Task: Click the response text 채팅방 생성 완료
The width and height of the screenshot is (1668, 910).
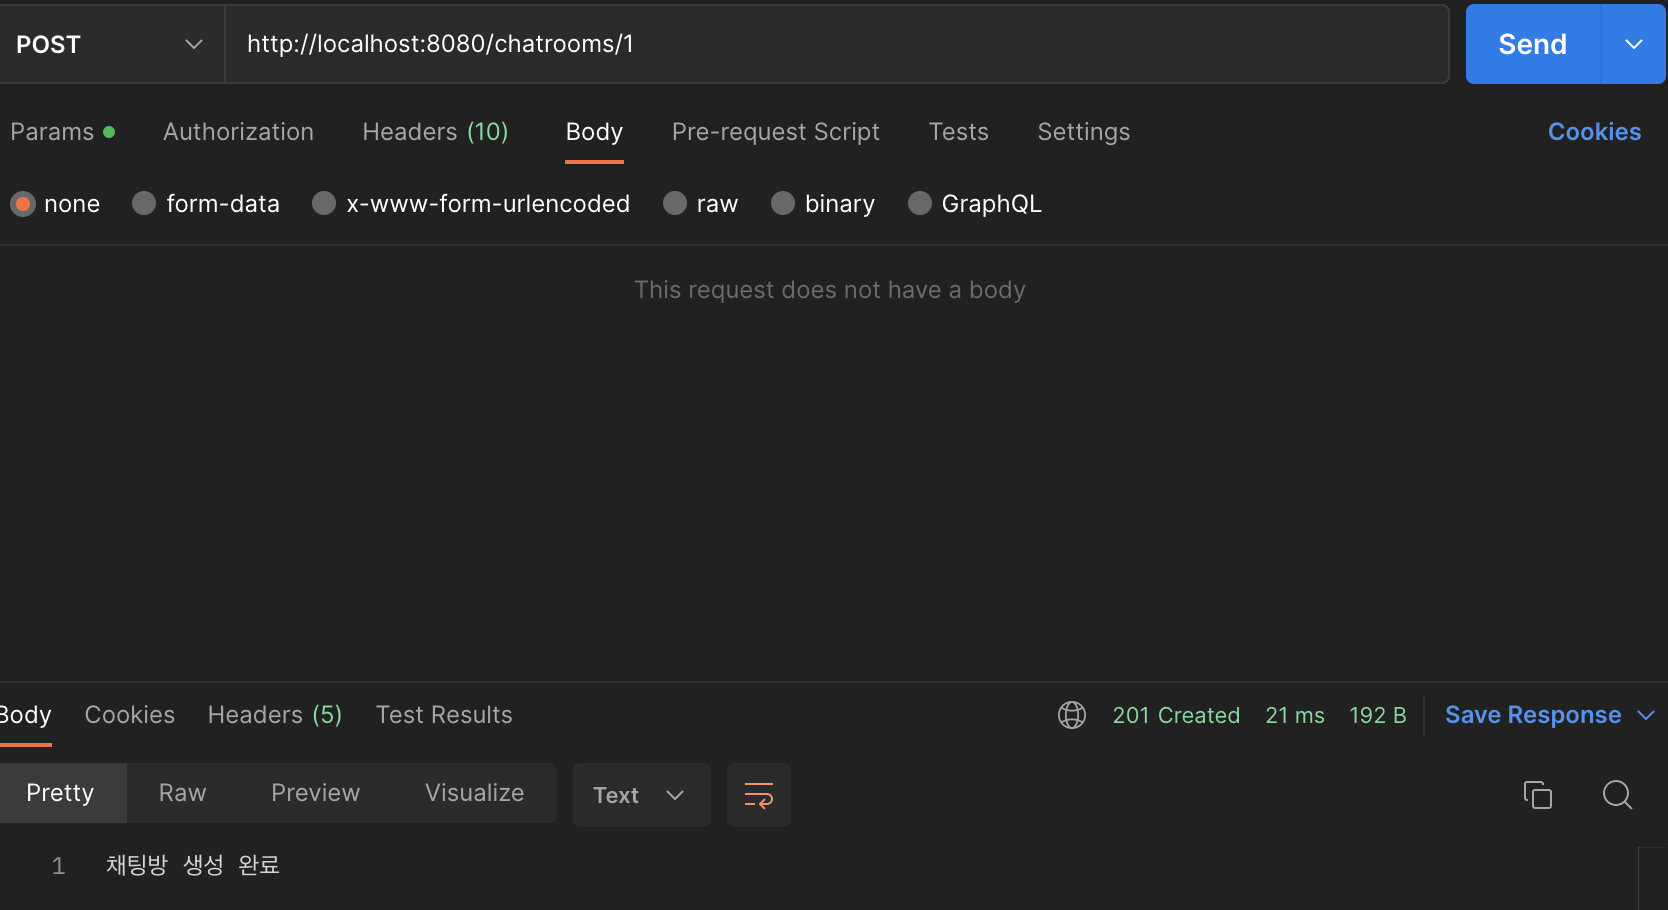Action: (x=193, y=865)
